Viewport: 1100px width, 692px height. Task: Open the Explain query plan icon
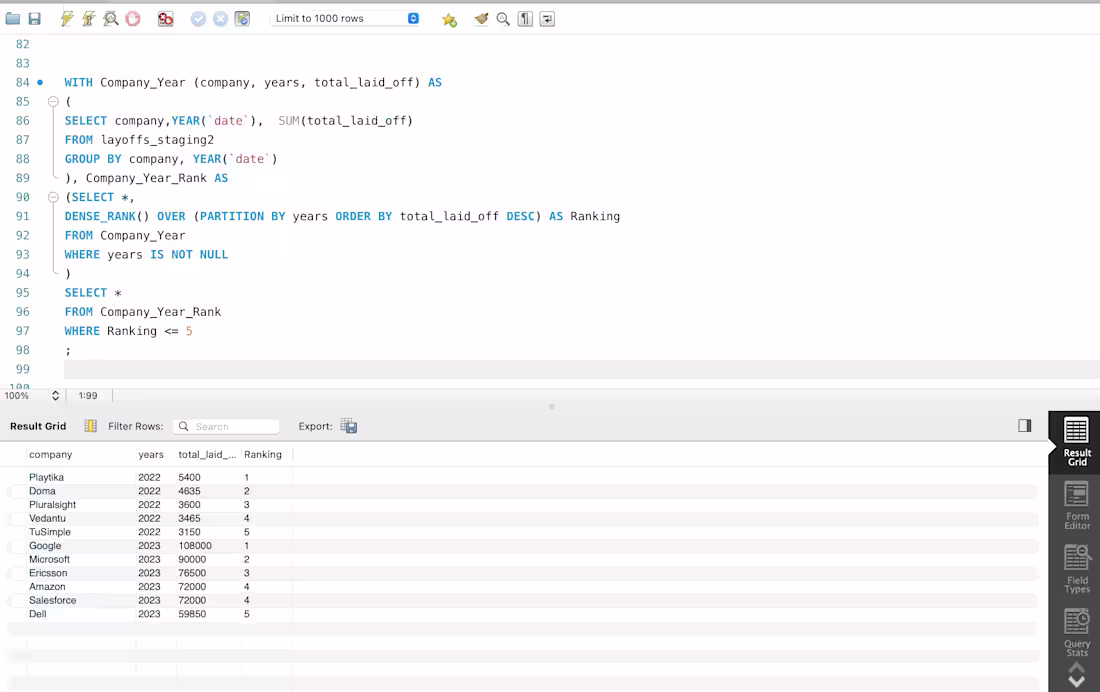click(x=110, y=18)
